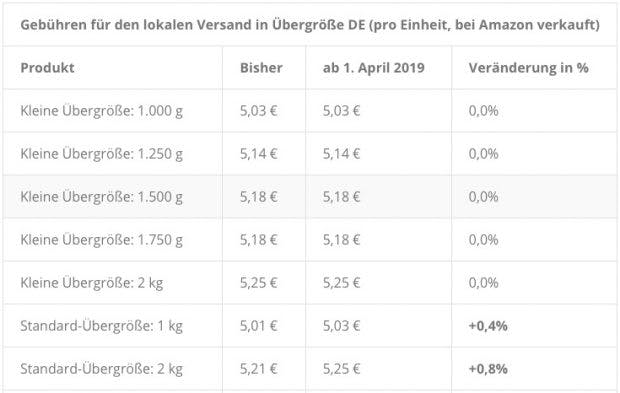Select row Kleine Übergröße: 1.250 g

310,154
